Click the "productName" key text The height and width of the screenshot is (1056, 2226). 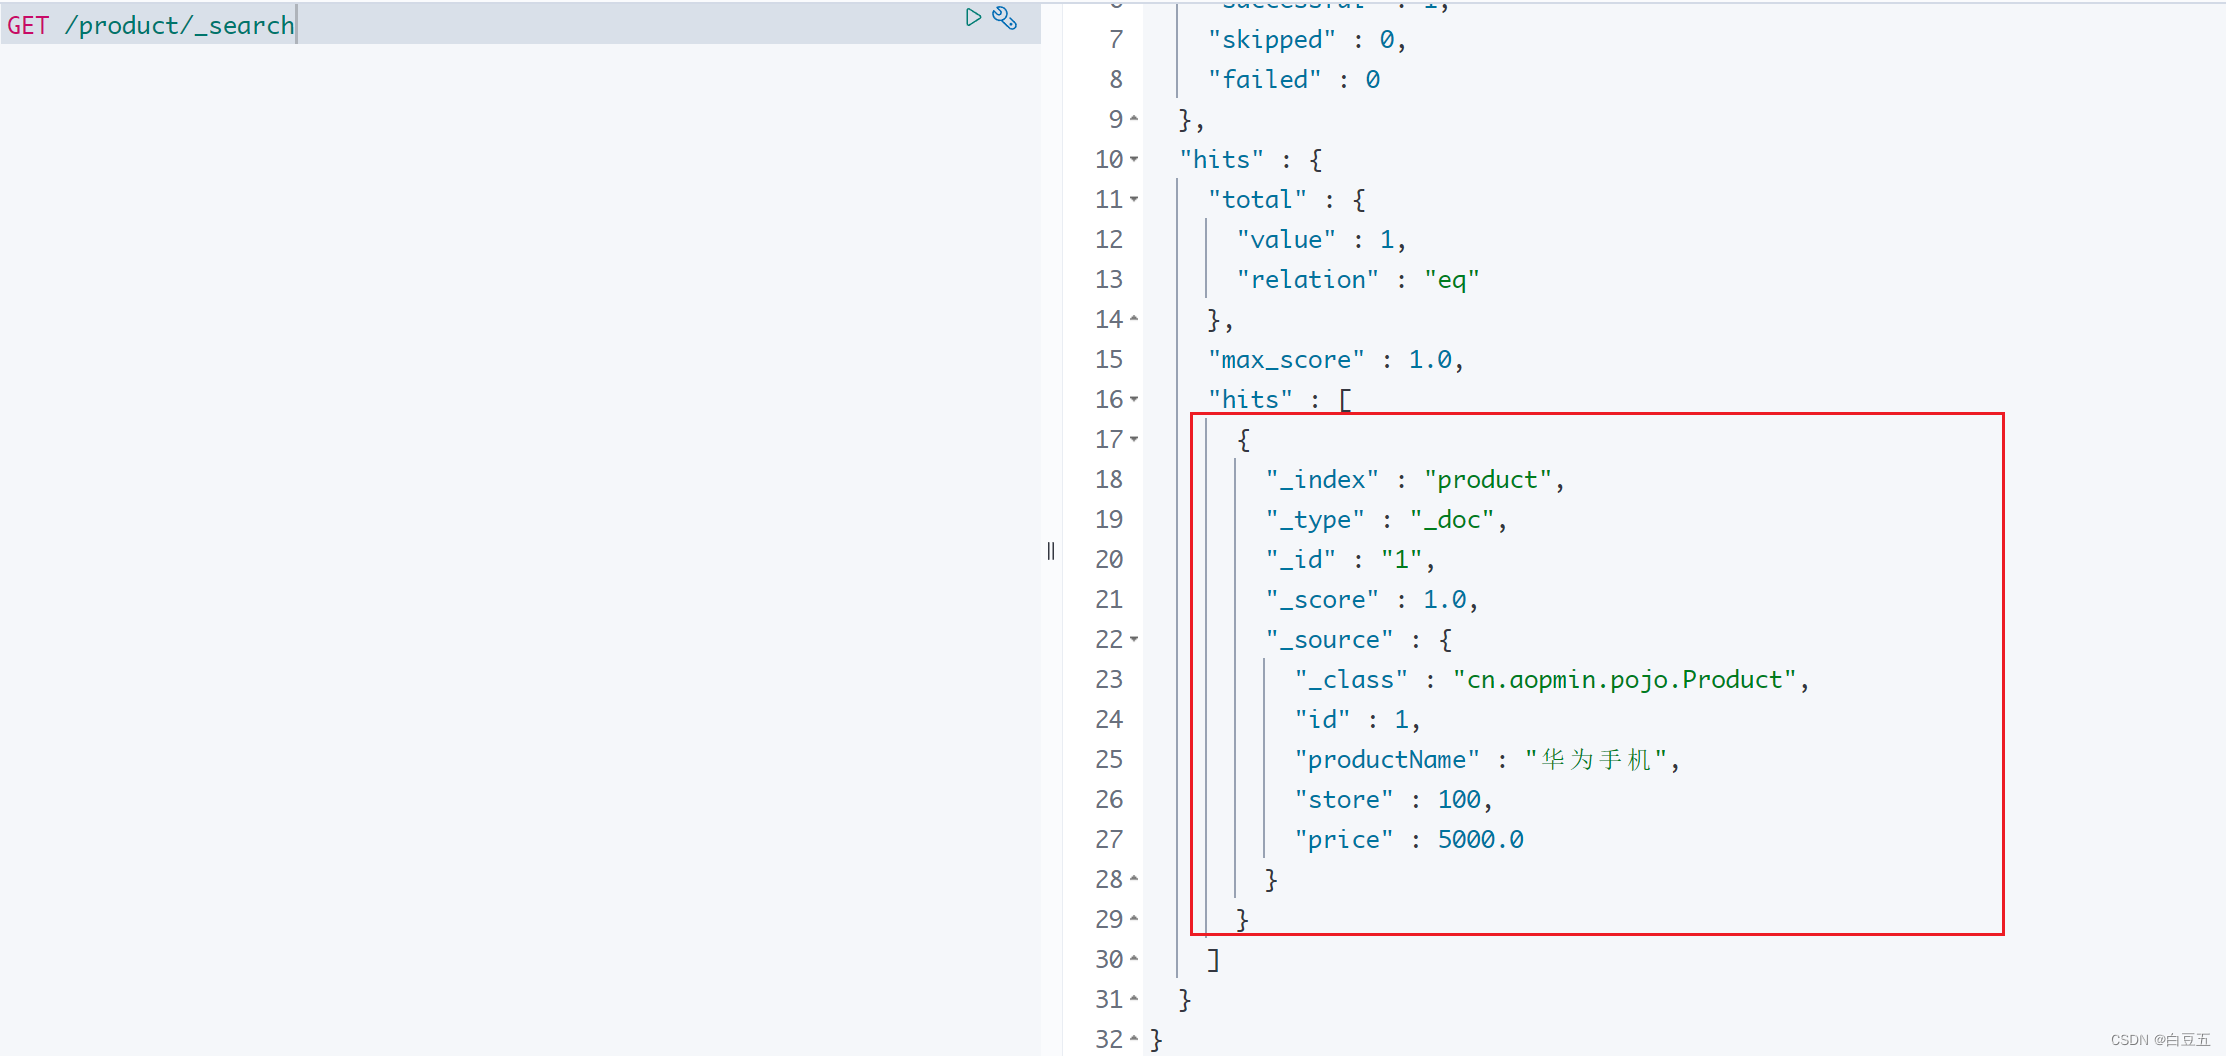pos(1387,760)
